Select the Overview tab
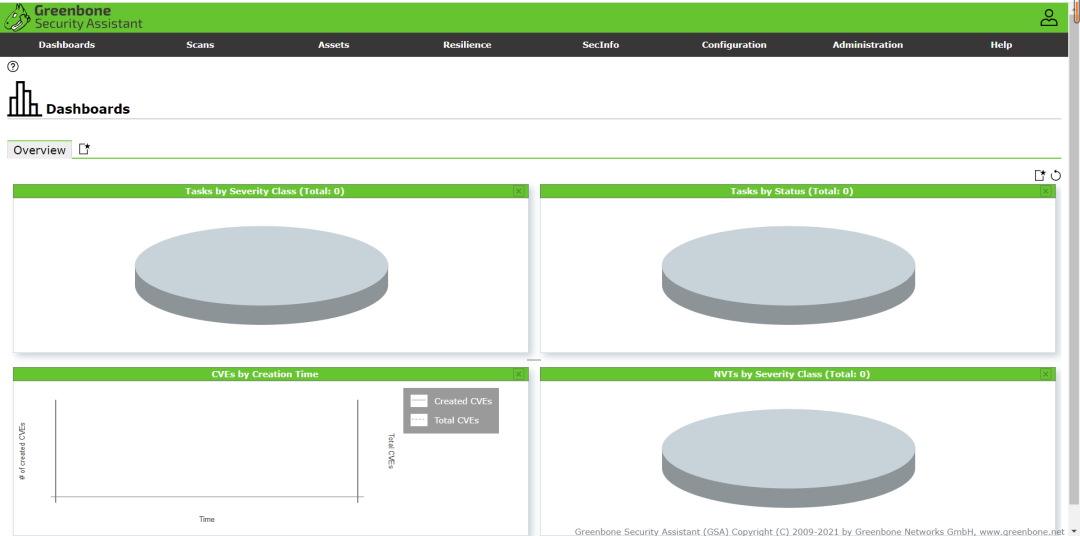1080x536 pixels. pyautogui.click(x=39, y=150)
